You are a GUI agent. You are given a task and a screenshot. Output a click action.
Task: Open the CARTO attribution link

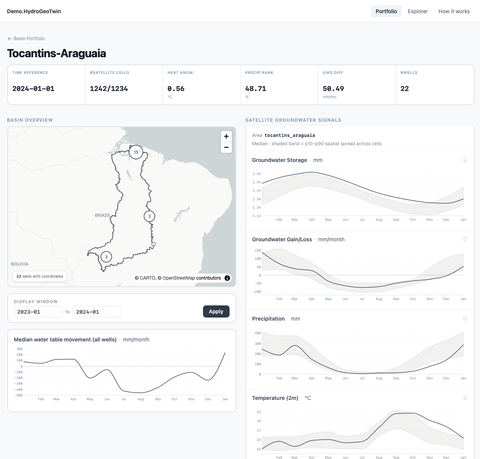(x=148, y=278)
